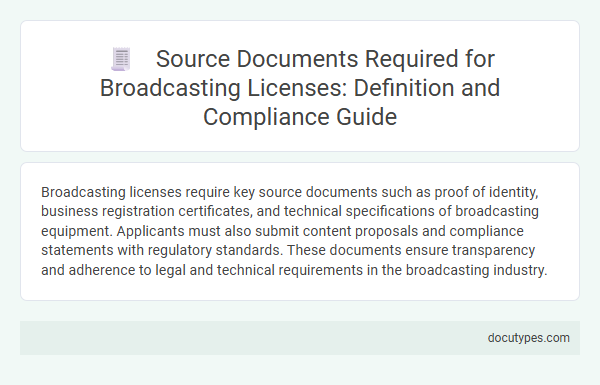Click the docutypes.com footer text
The height and width of the screenshot is (385, 600).
pos(528,338)
